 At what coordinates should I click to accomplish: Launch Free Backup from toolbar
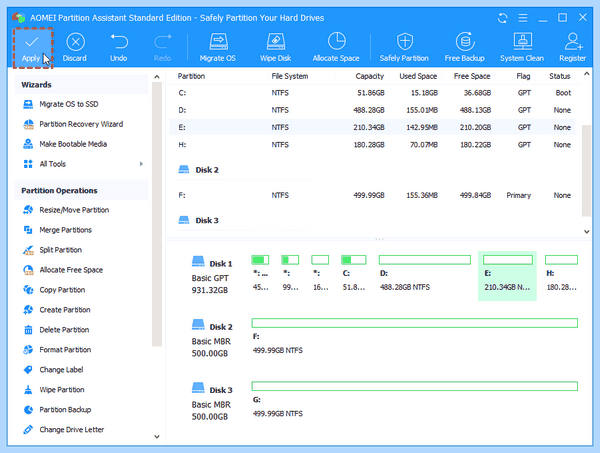tap(465, 48)
